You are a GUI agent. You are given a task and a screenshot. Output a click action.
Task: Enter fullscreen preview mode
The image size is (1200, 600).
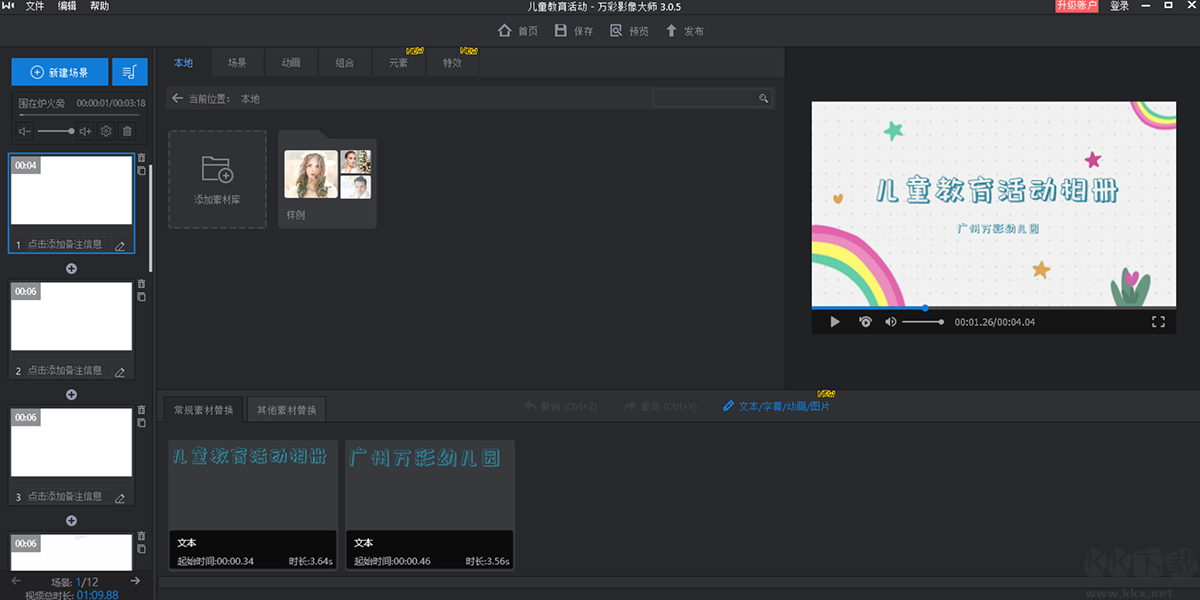(1159, 322)
